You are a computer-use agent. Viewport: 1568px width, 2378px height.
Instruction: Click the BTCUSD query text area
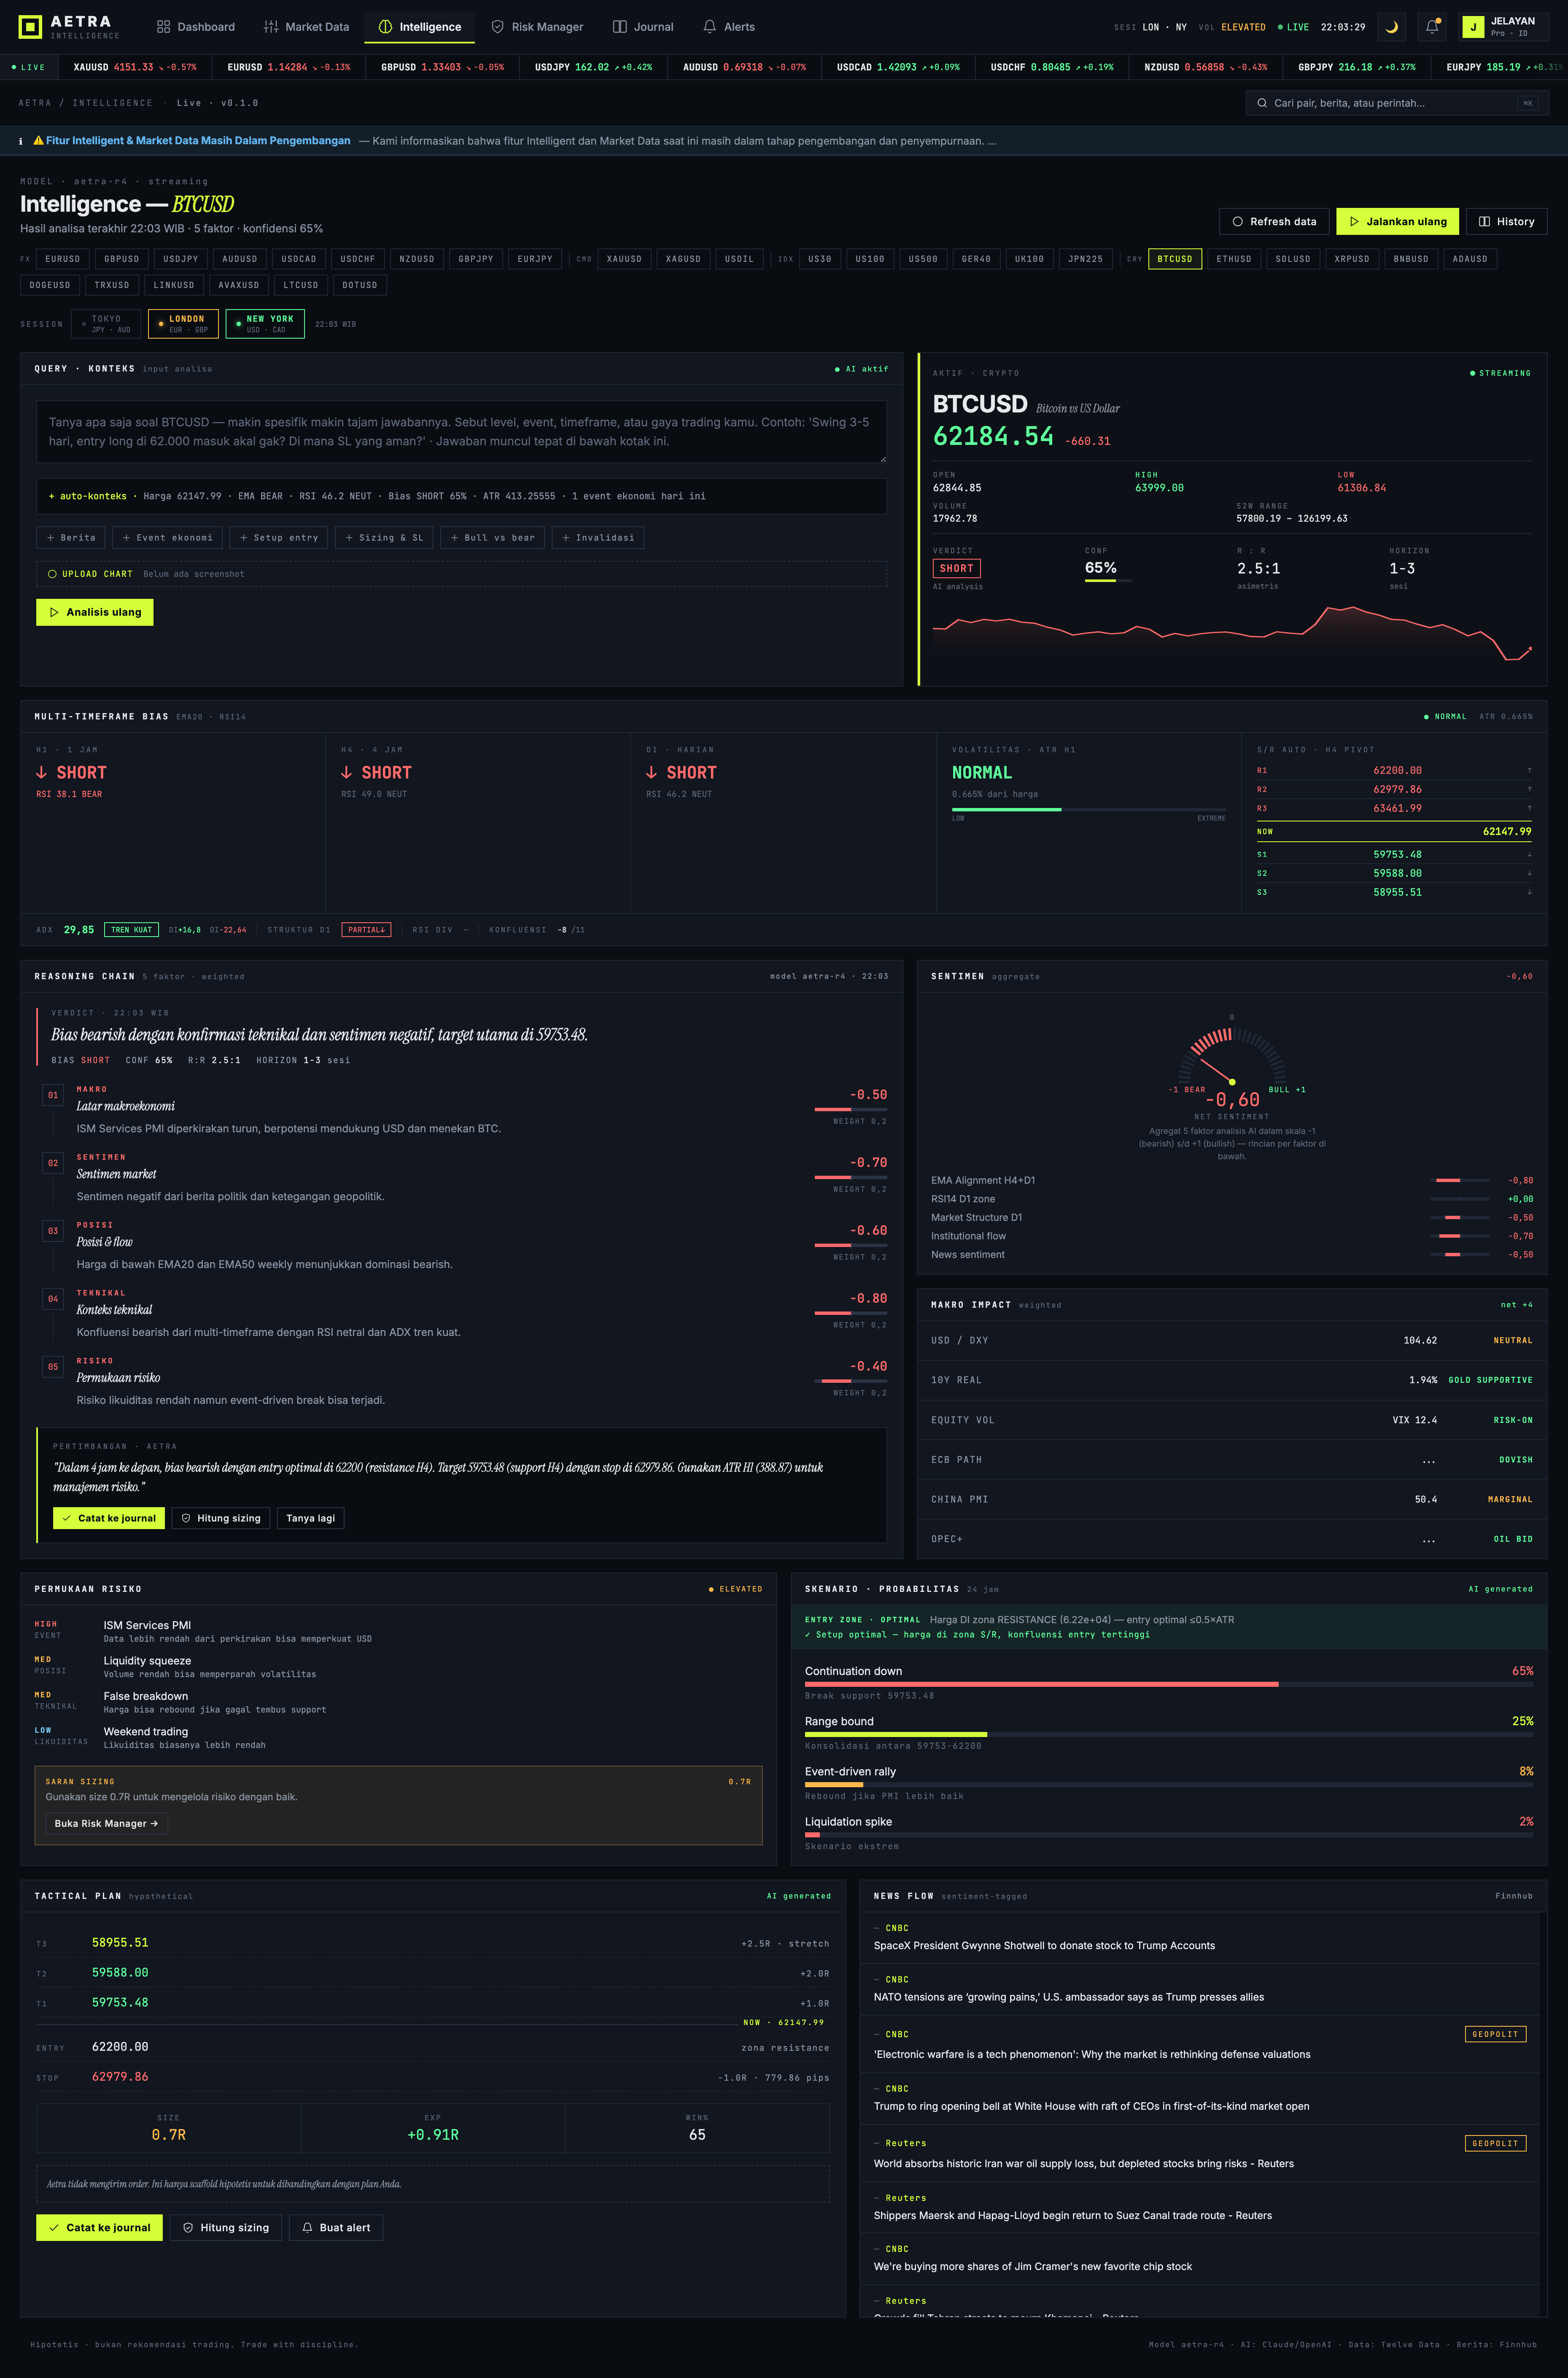pyautogui.click(x=461, y=432)
